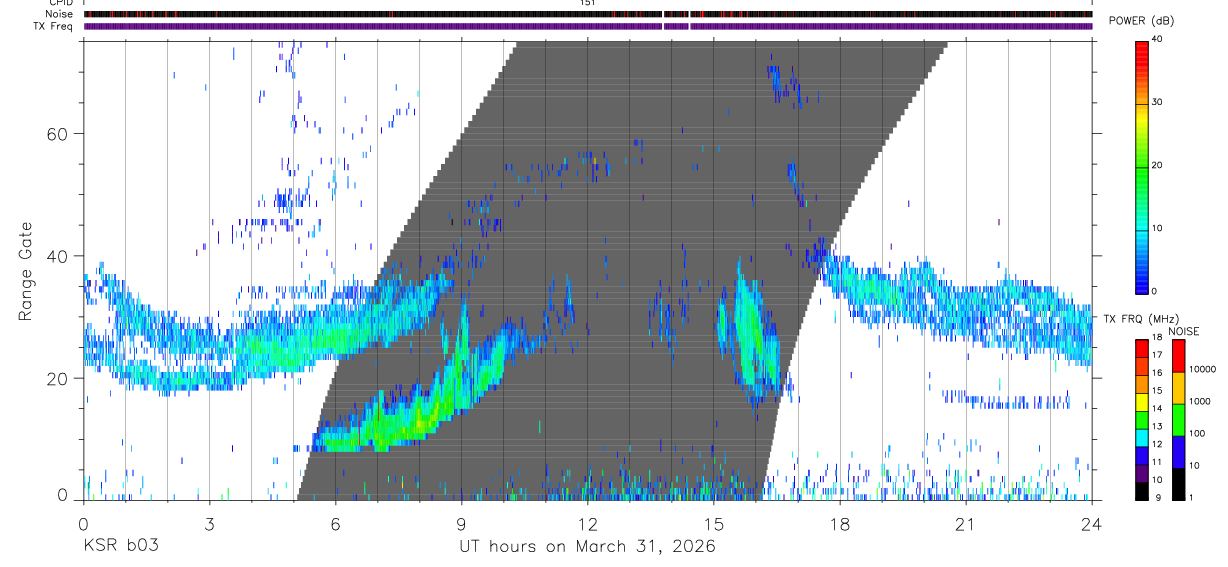This screenshot has height=567, width=1228.
Task: Click the purple TX Freq strip above the plot
Action: coord(587,26)
